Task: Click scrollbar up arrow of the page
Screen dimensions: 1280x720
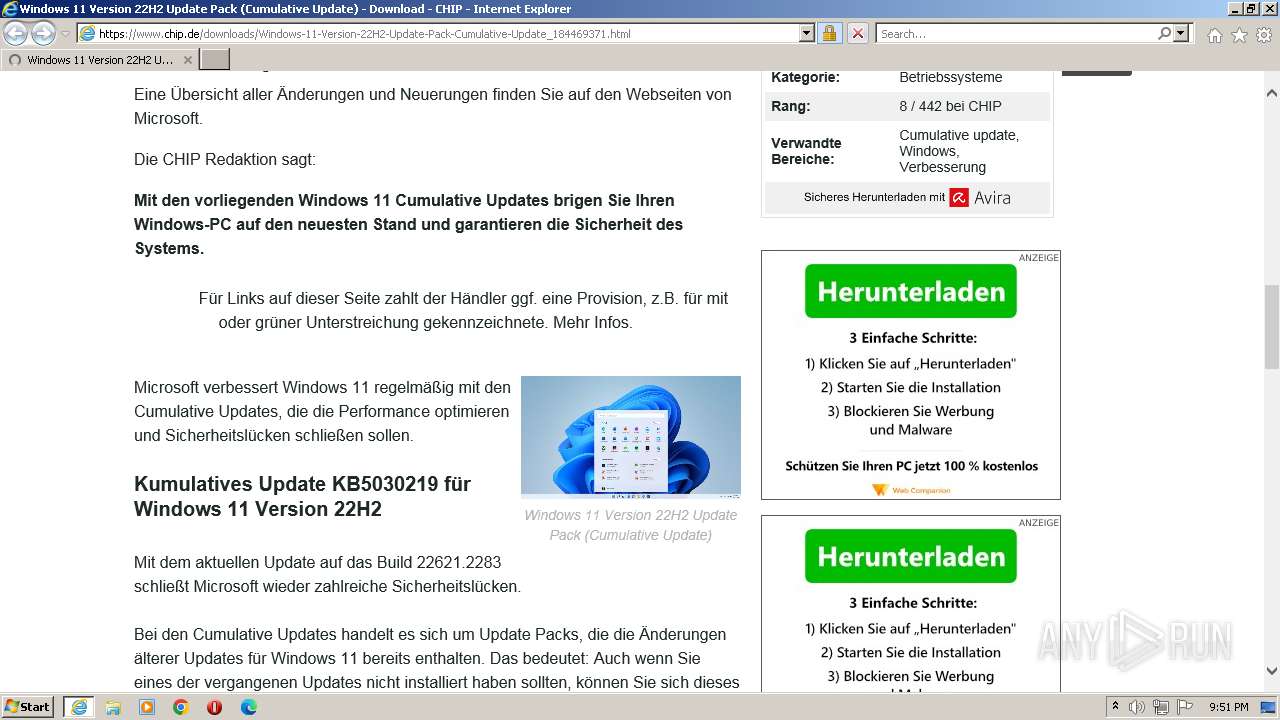Action: 1272,93
